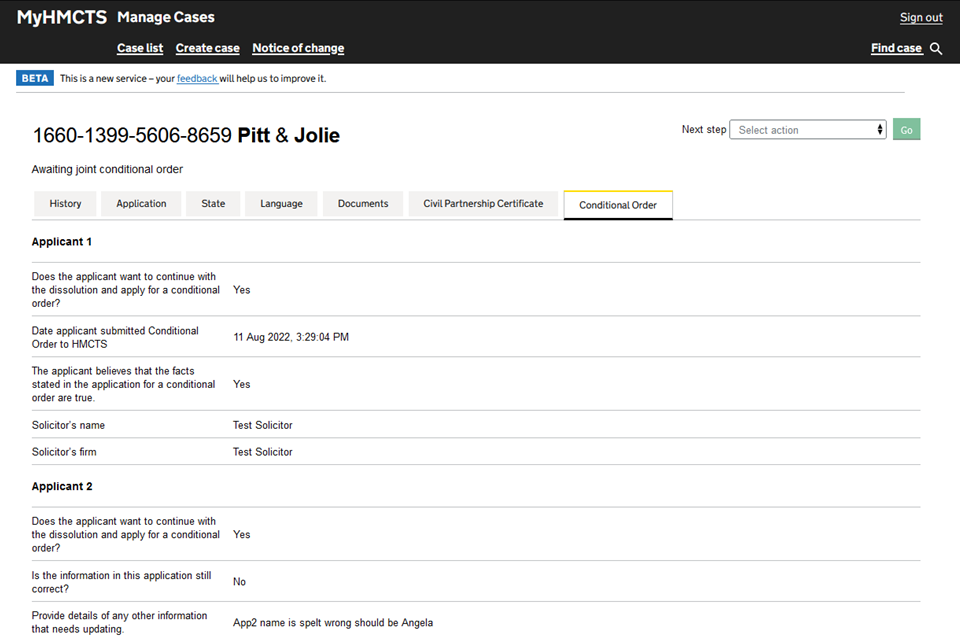This screenshot has width=960, height=640.
Task: Click the Case list link
Action: [140, 48]
